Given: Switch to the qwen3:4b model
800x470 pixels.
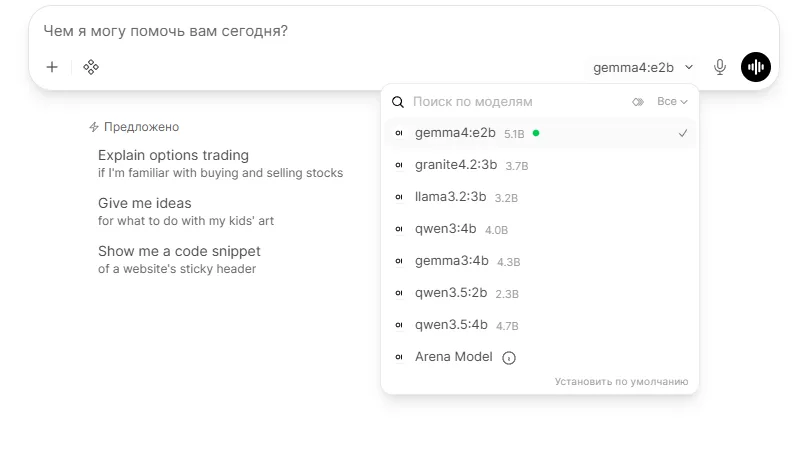Looking at the screenshot, I should coord(540,229).
